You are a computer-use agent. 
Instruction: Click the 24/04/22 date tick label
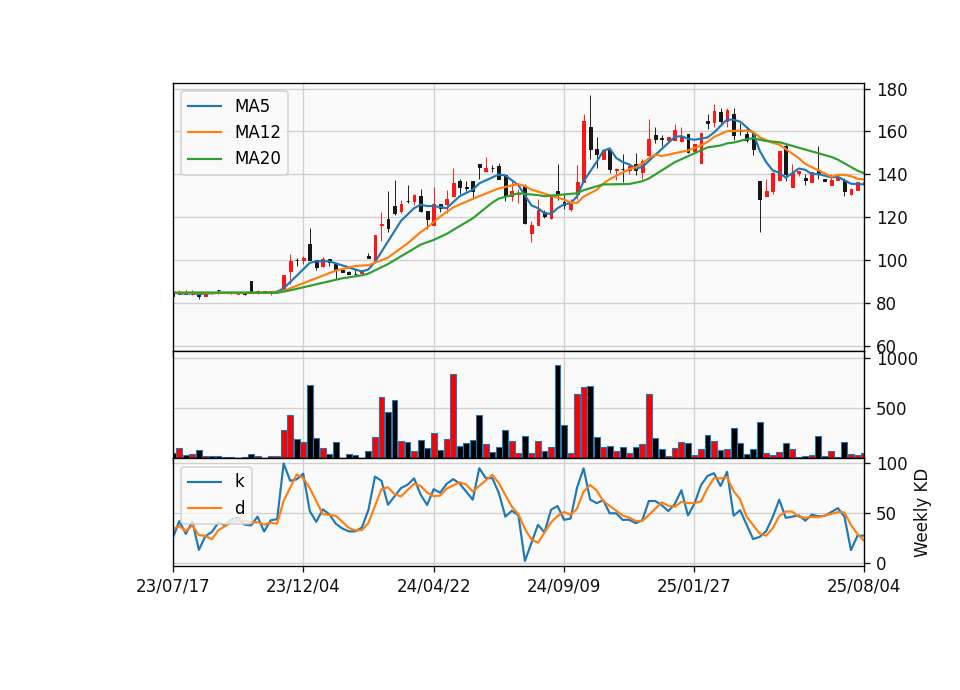click(x=433, y=586)
